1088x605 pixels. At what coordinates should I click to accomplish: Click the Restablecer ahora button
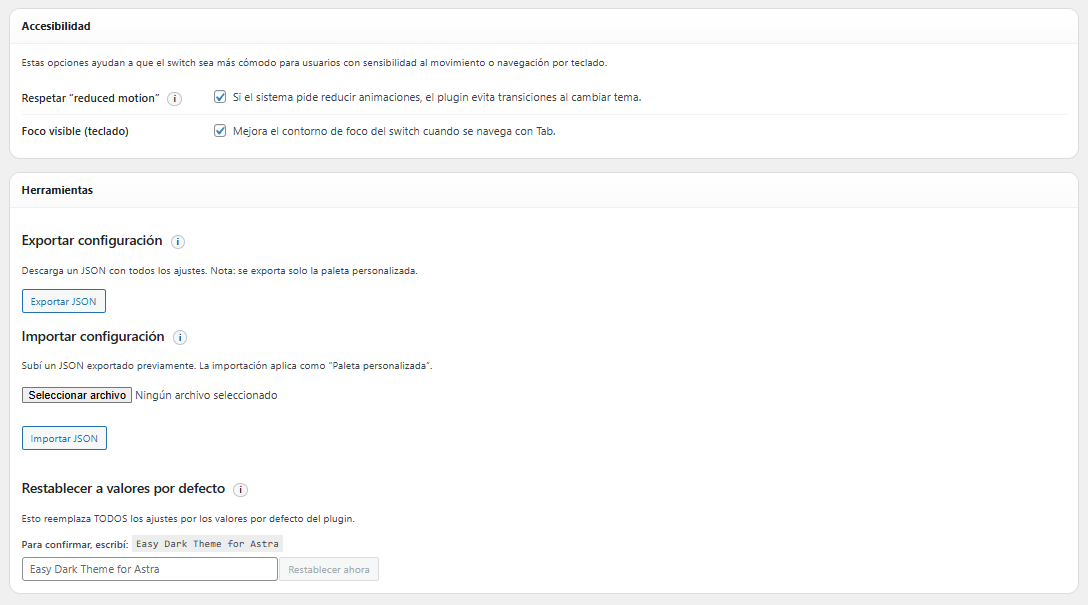329,569
